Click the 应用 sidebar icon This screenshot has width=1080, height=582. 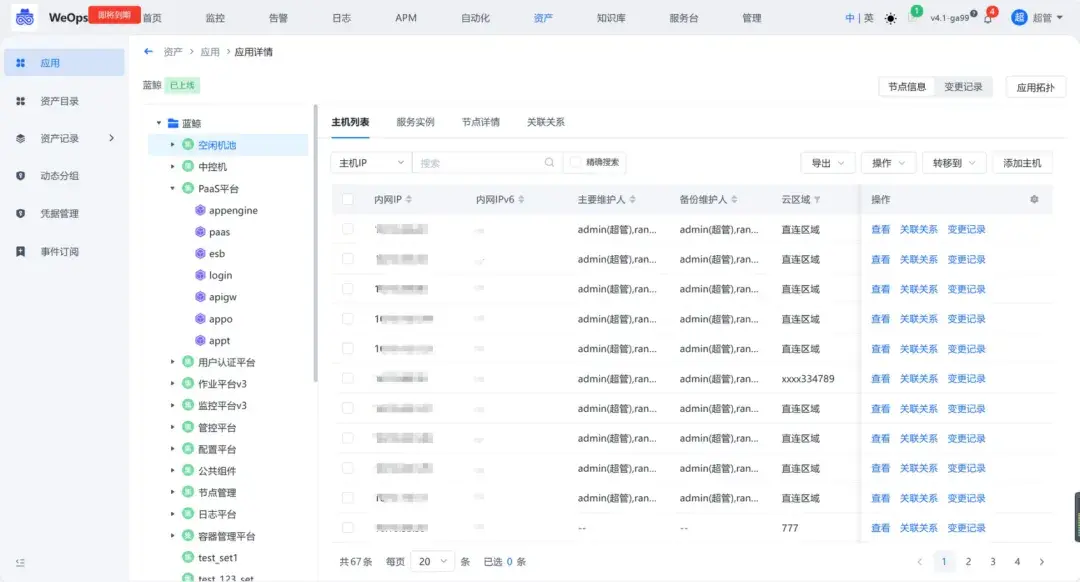click(21, 63)
